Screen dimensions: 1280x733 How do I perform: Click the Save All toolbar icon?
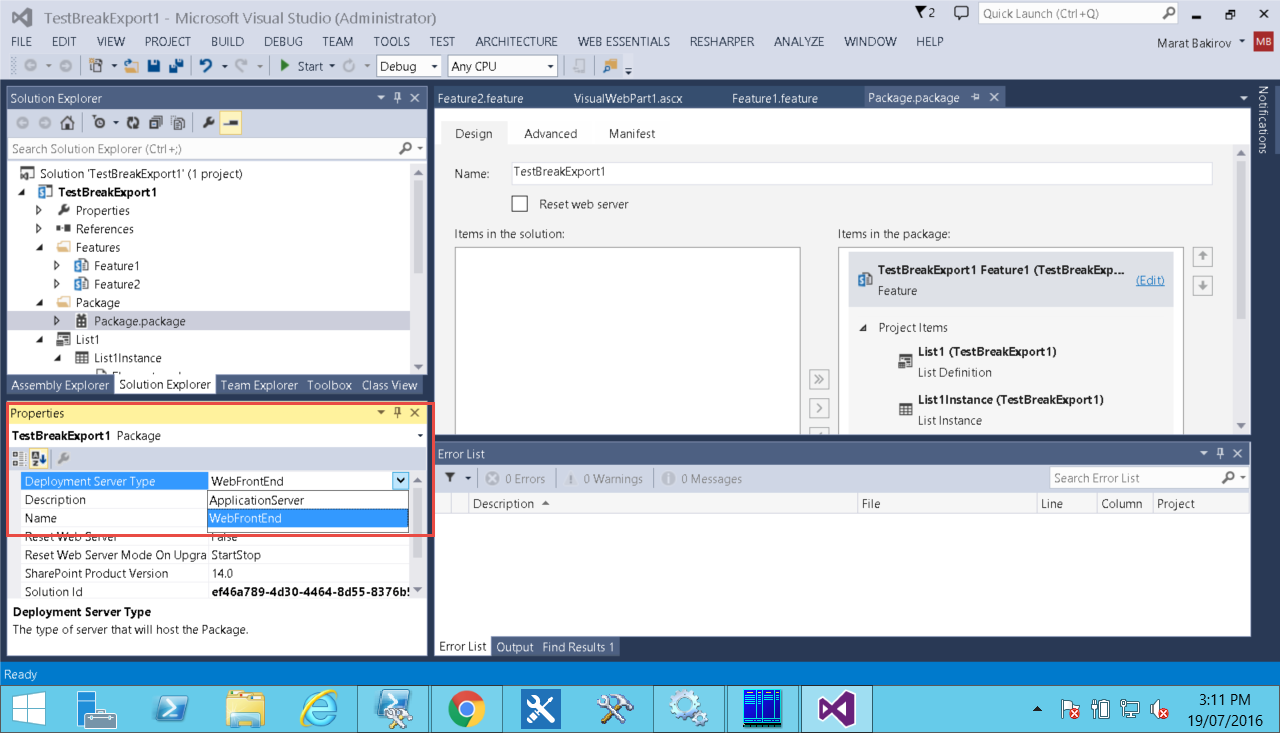176,66
